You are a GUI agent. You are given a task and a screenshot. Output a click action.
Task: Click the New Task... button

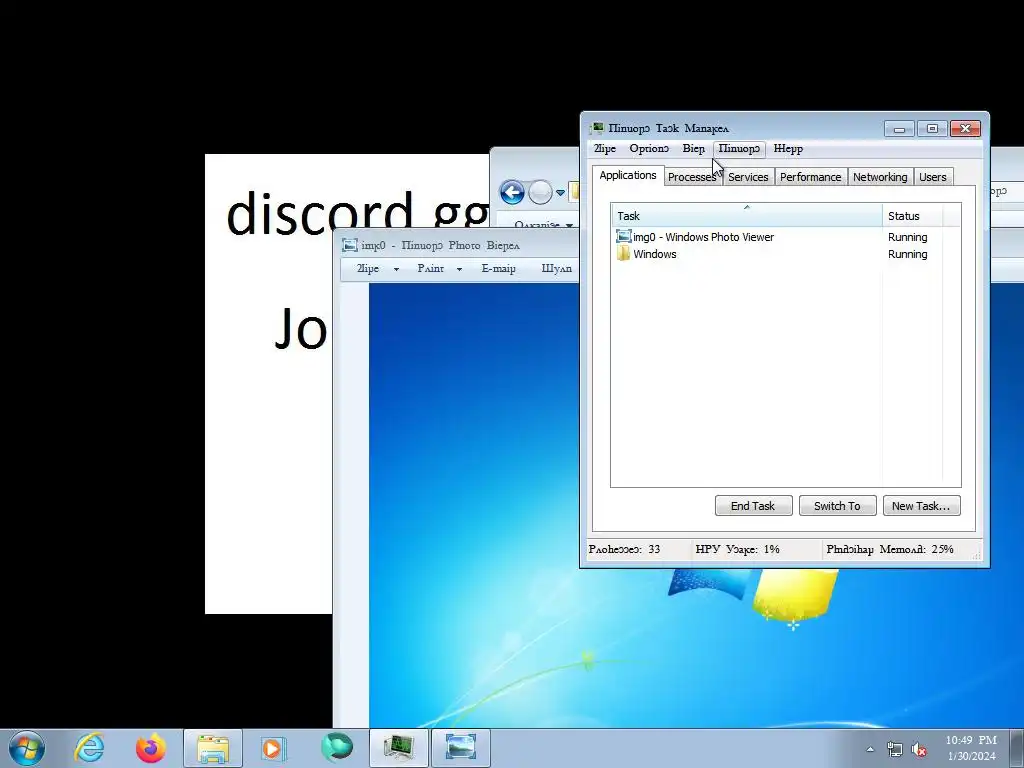[x=921, y=505]
